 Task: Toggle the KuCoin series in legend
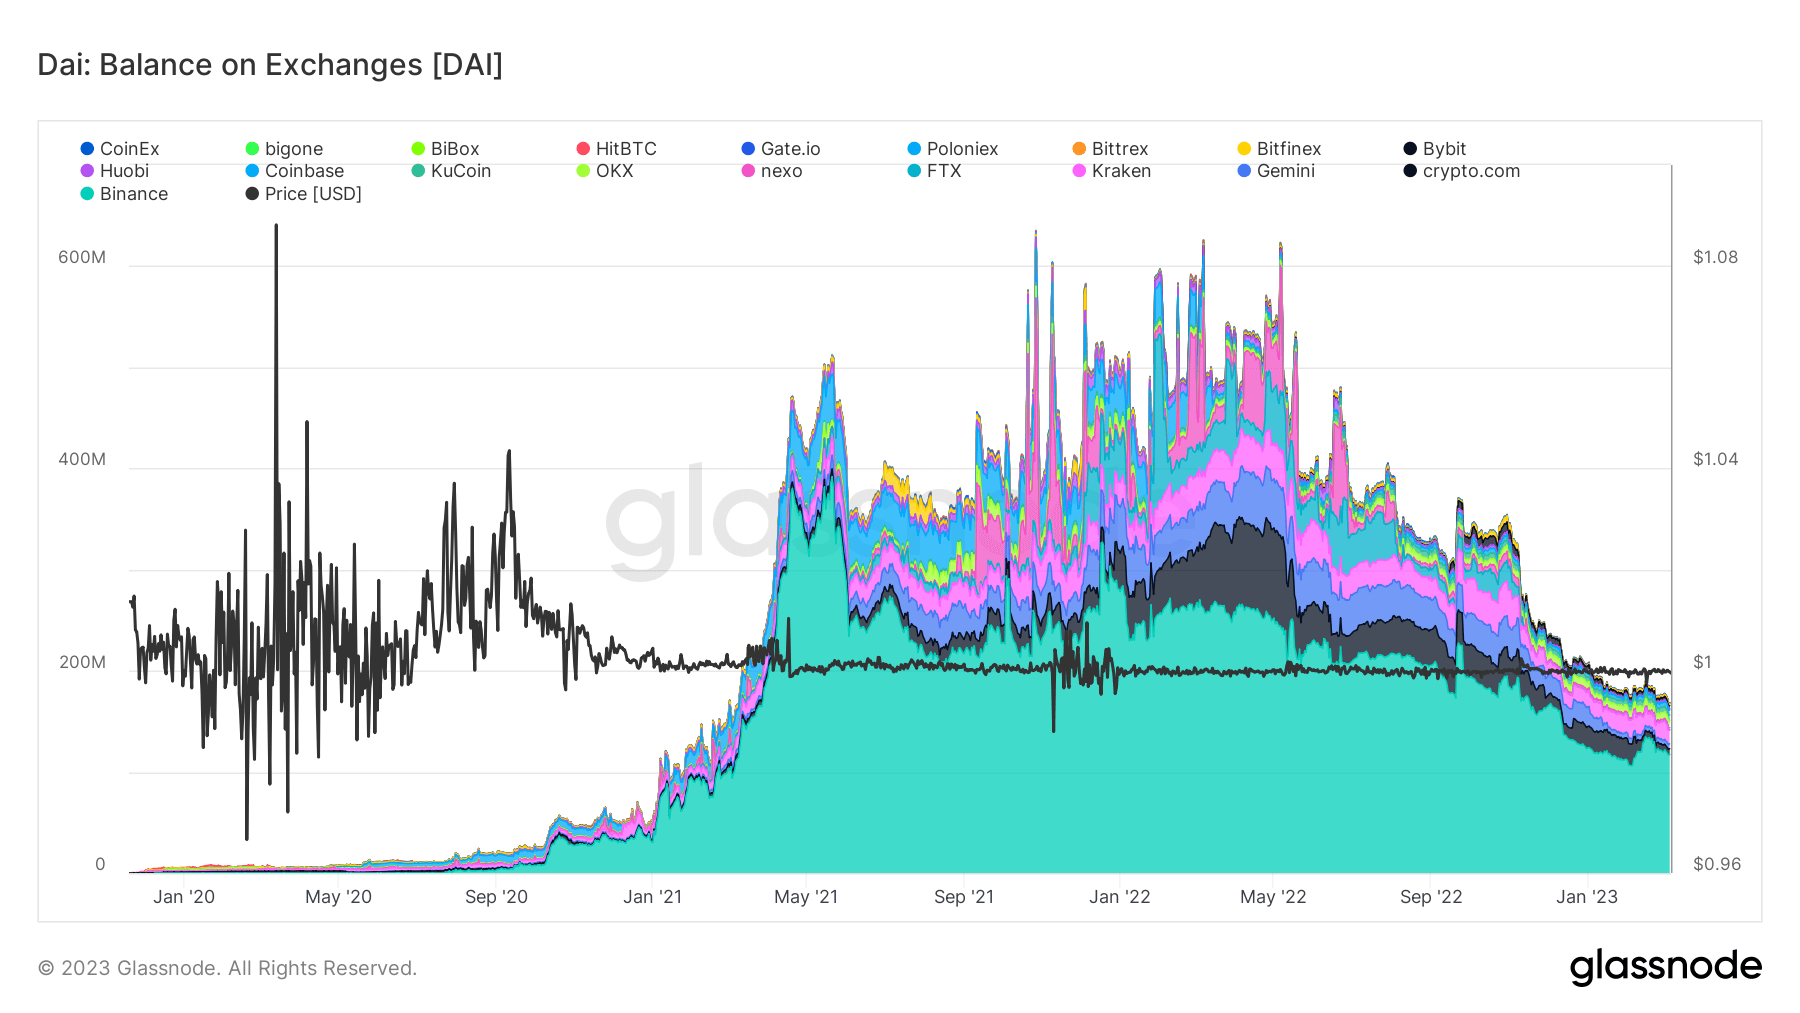pos(451,171)
